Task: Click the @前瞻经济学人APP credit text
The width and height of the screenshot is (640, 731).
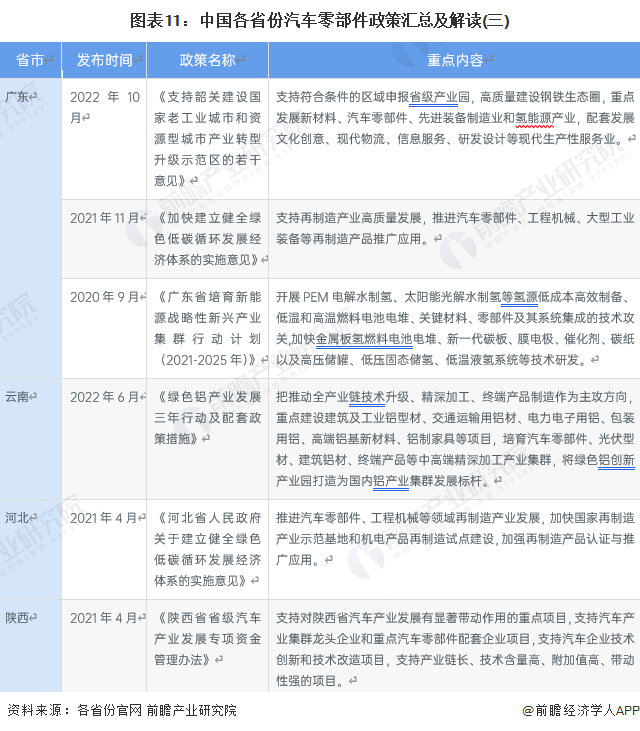Action: (x=579, y=710)
